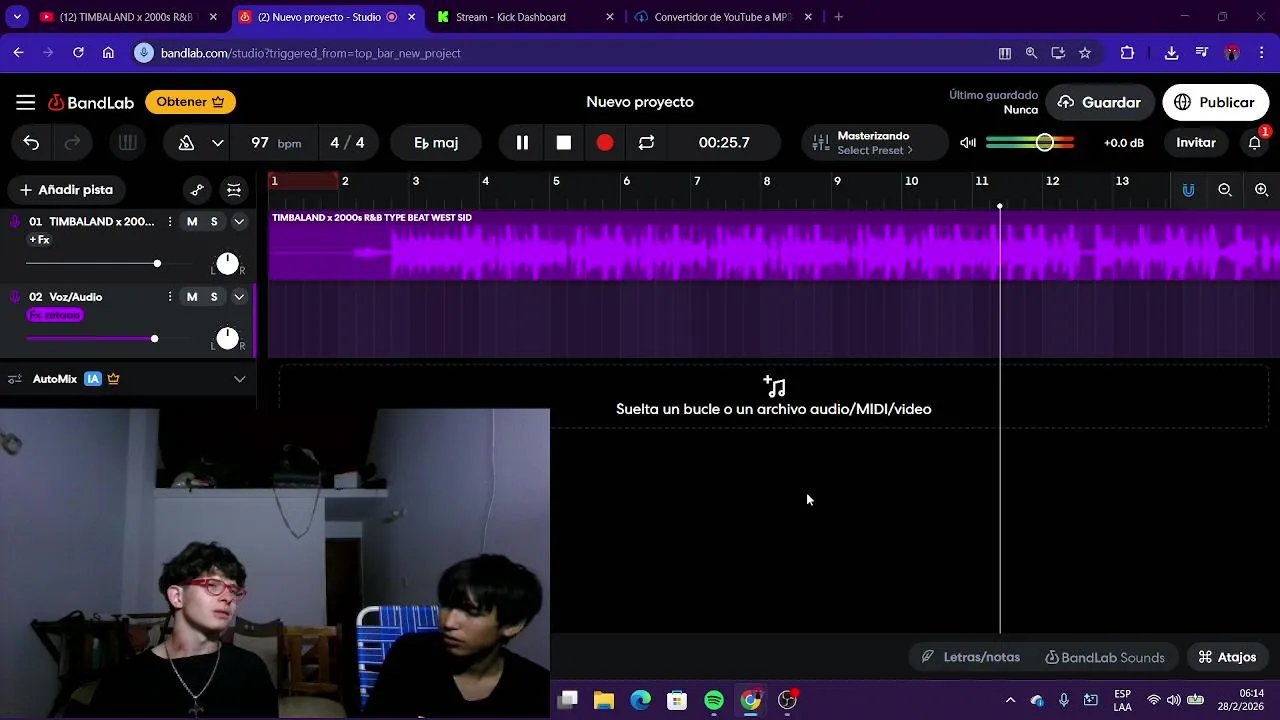Adjust the Voz/Audio track pan knob
1280x720 pixels.
[227, 338]
